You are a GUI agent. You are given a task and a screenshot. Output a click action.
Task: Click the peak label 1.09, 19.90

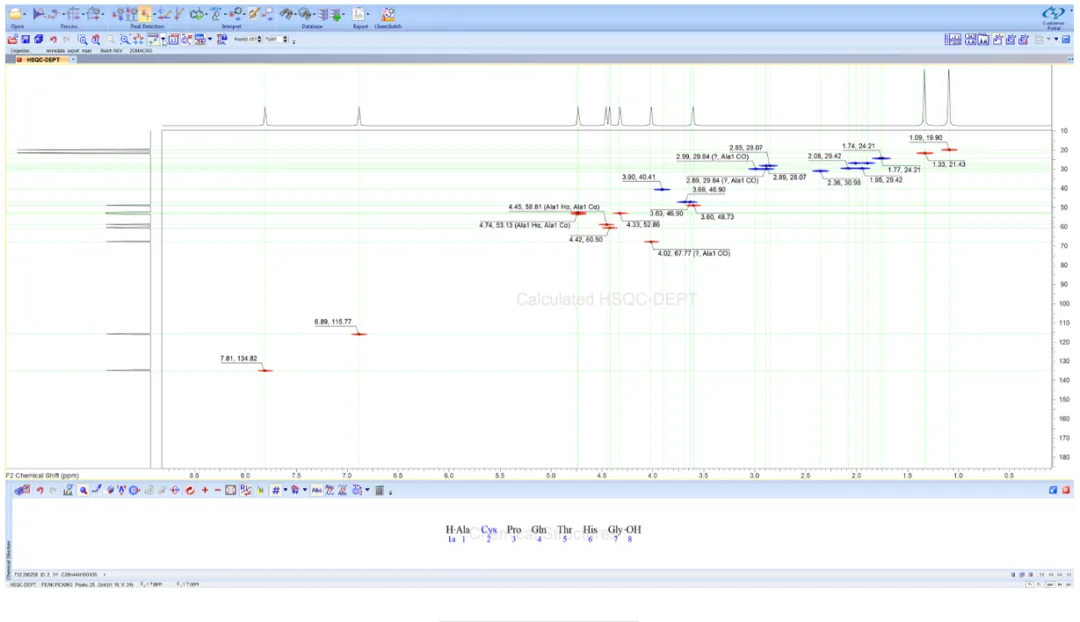click(926, 138)
